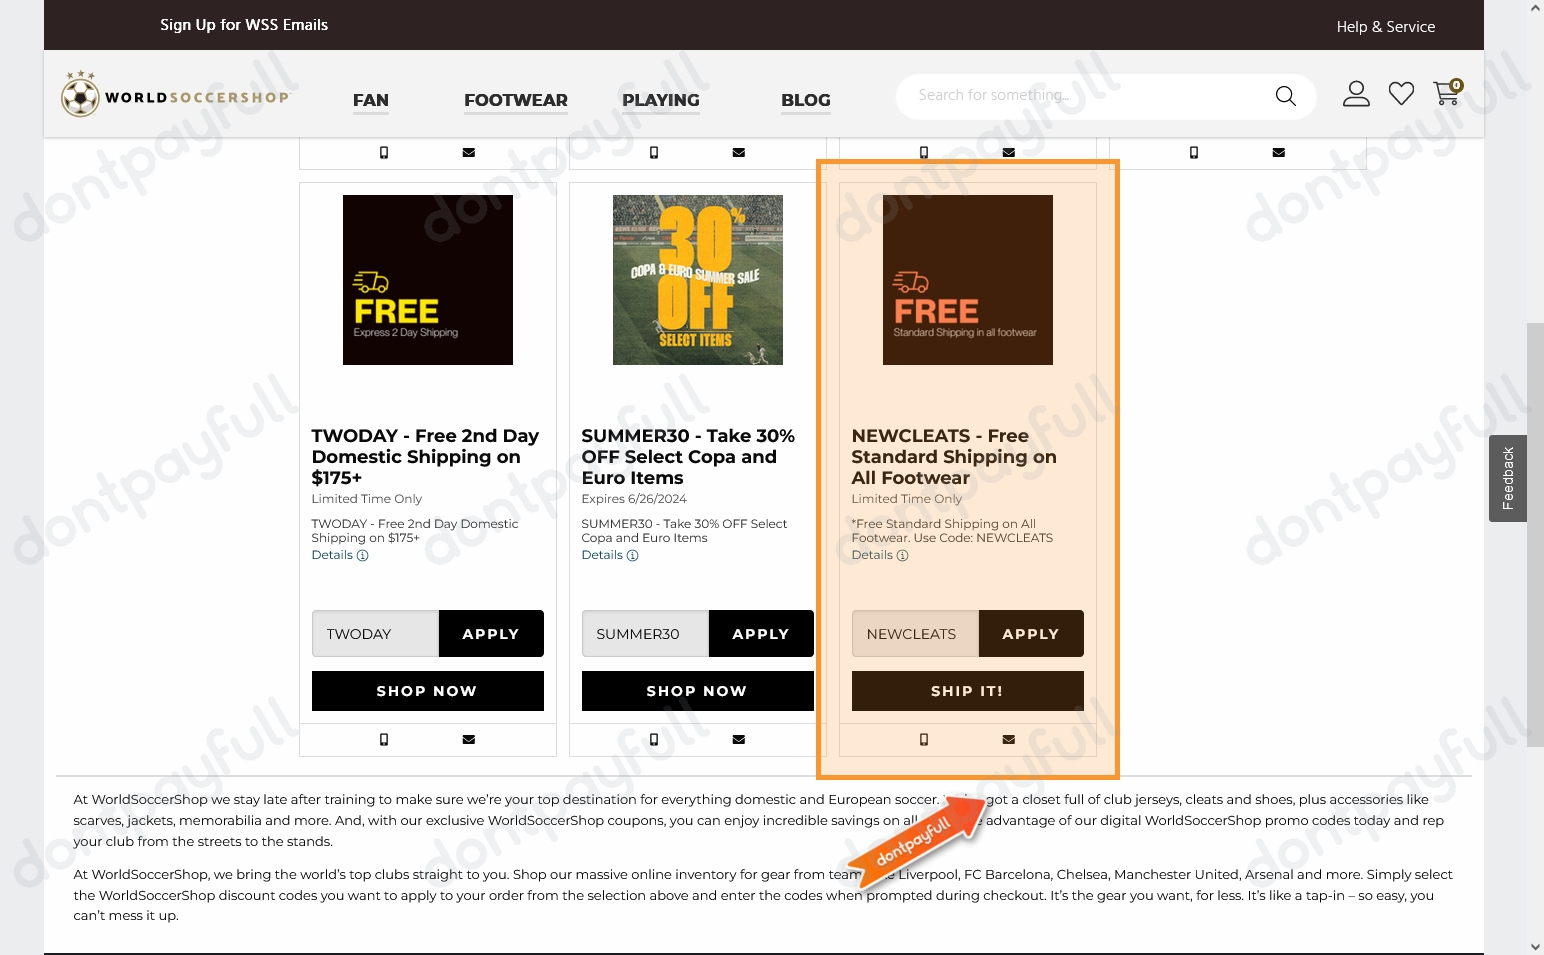Expand Details for NEWCLEATS coupon

[x=879, y=555]
